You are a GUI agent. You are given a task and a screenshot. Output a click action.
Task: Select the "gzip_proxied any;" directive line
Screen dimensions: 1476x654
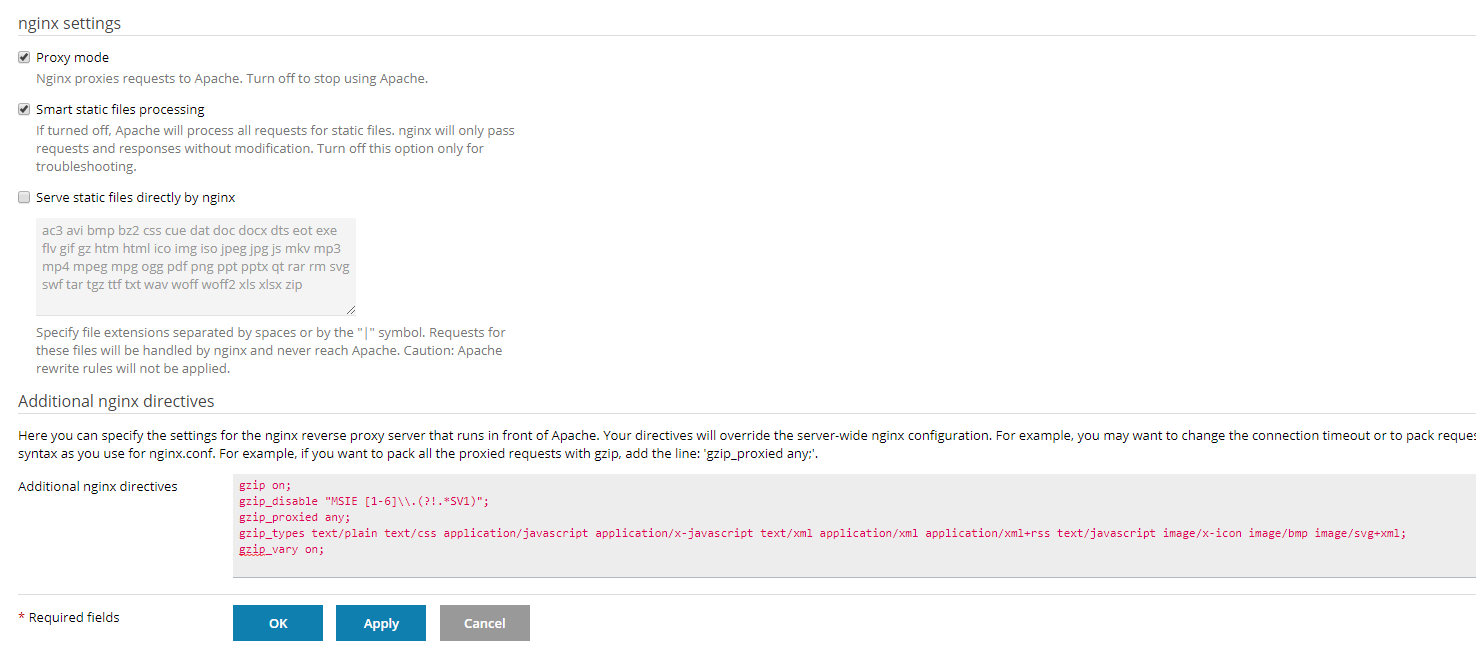pyautogui.click(x=294, y=518)
